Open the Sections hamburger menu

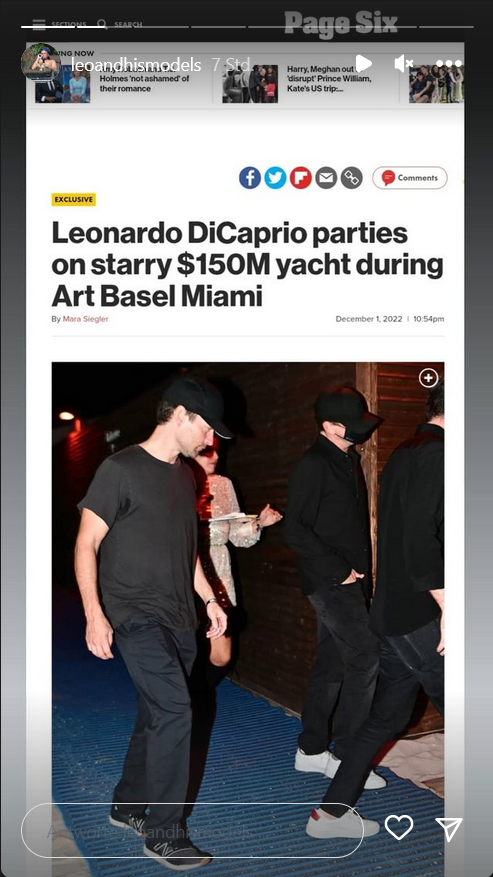point(38,25)
